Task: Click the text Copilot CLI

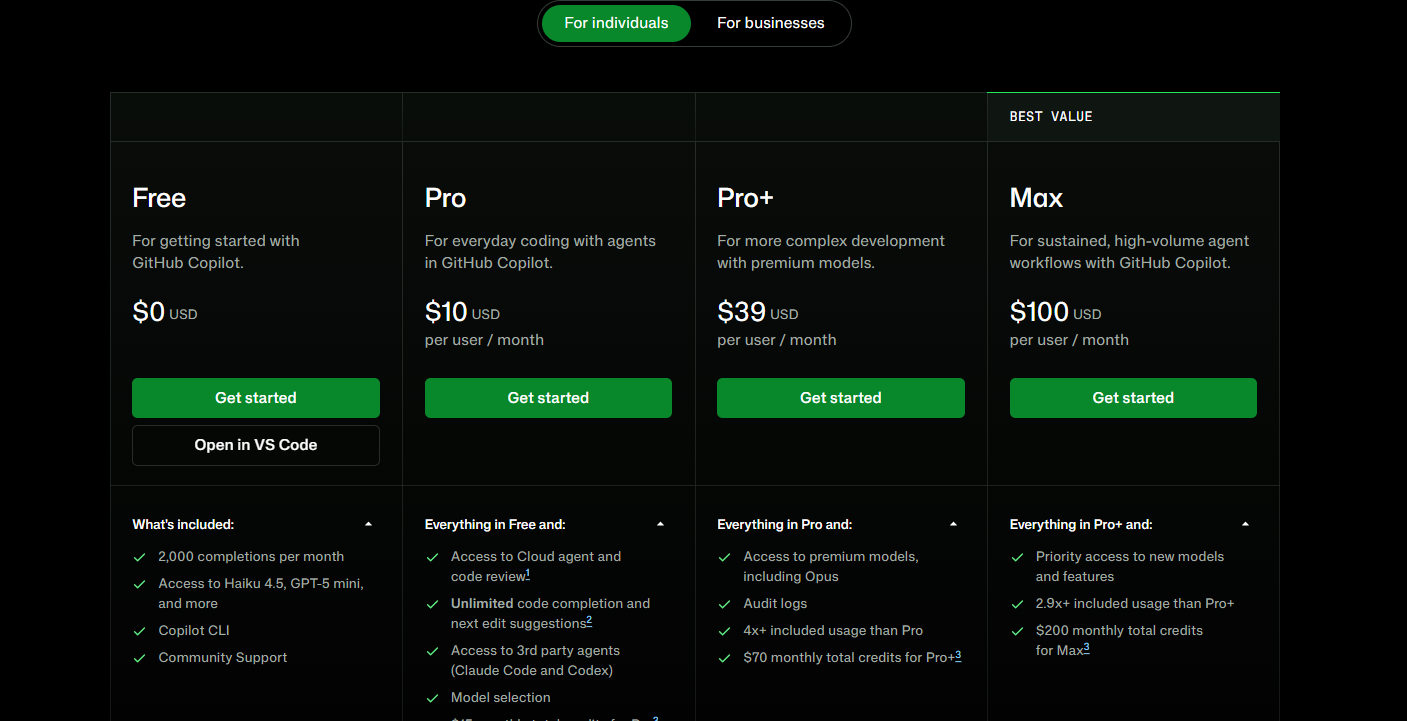Action: (x=194, y=631)
